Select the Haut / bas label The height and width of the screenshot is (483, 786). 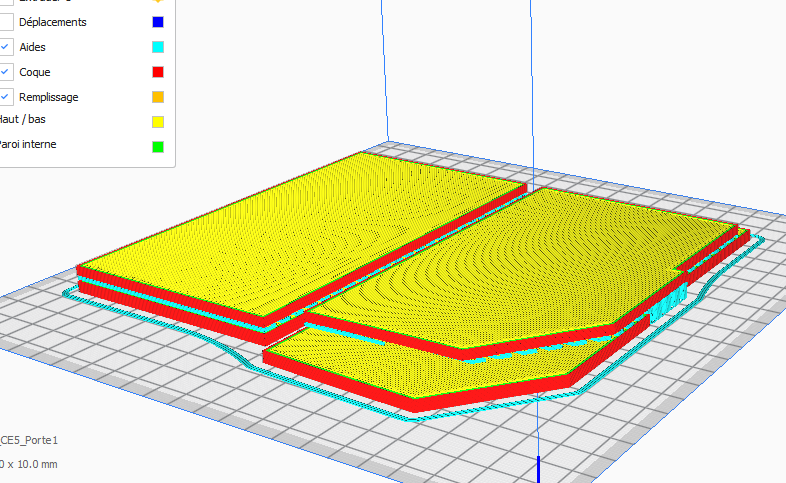23,119
